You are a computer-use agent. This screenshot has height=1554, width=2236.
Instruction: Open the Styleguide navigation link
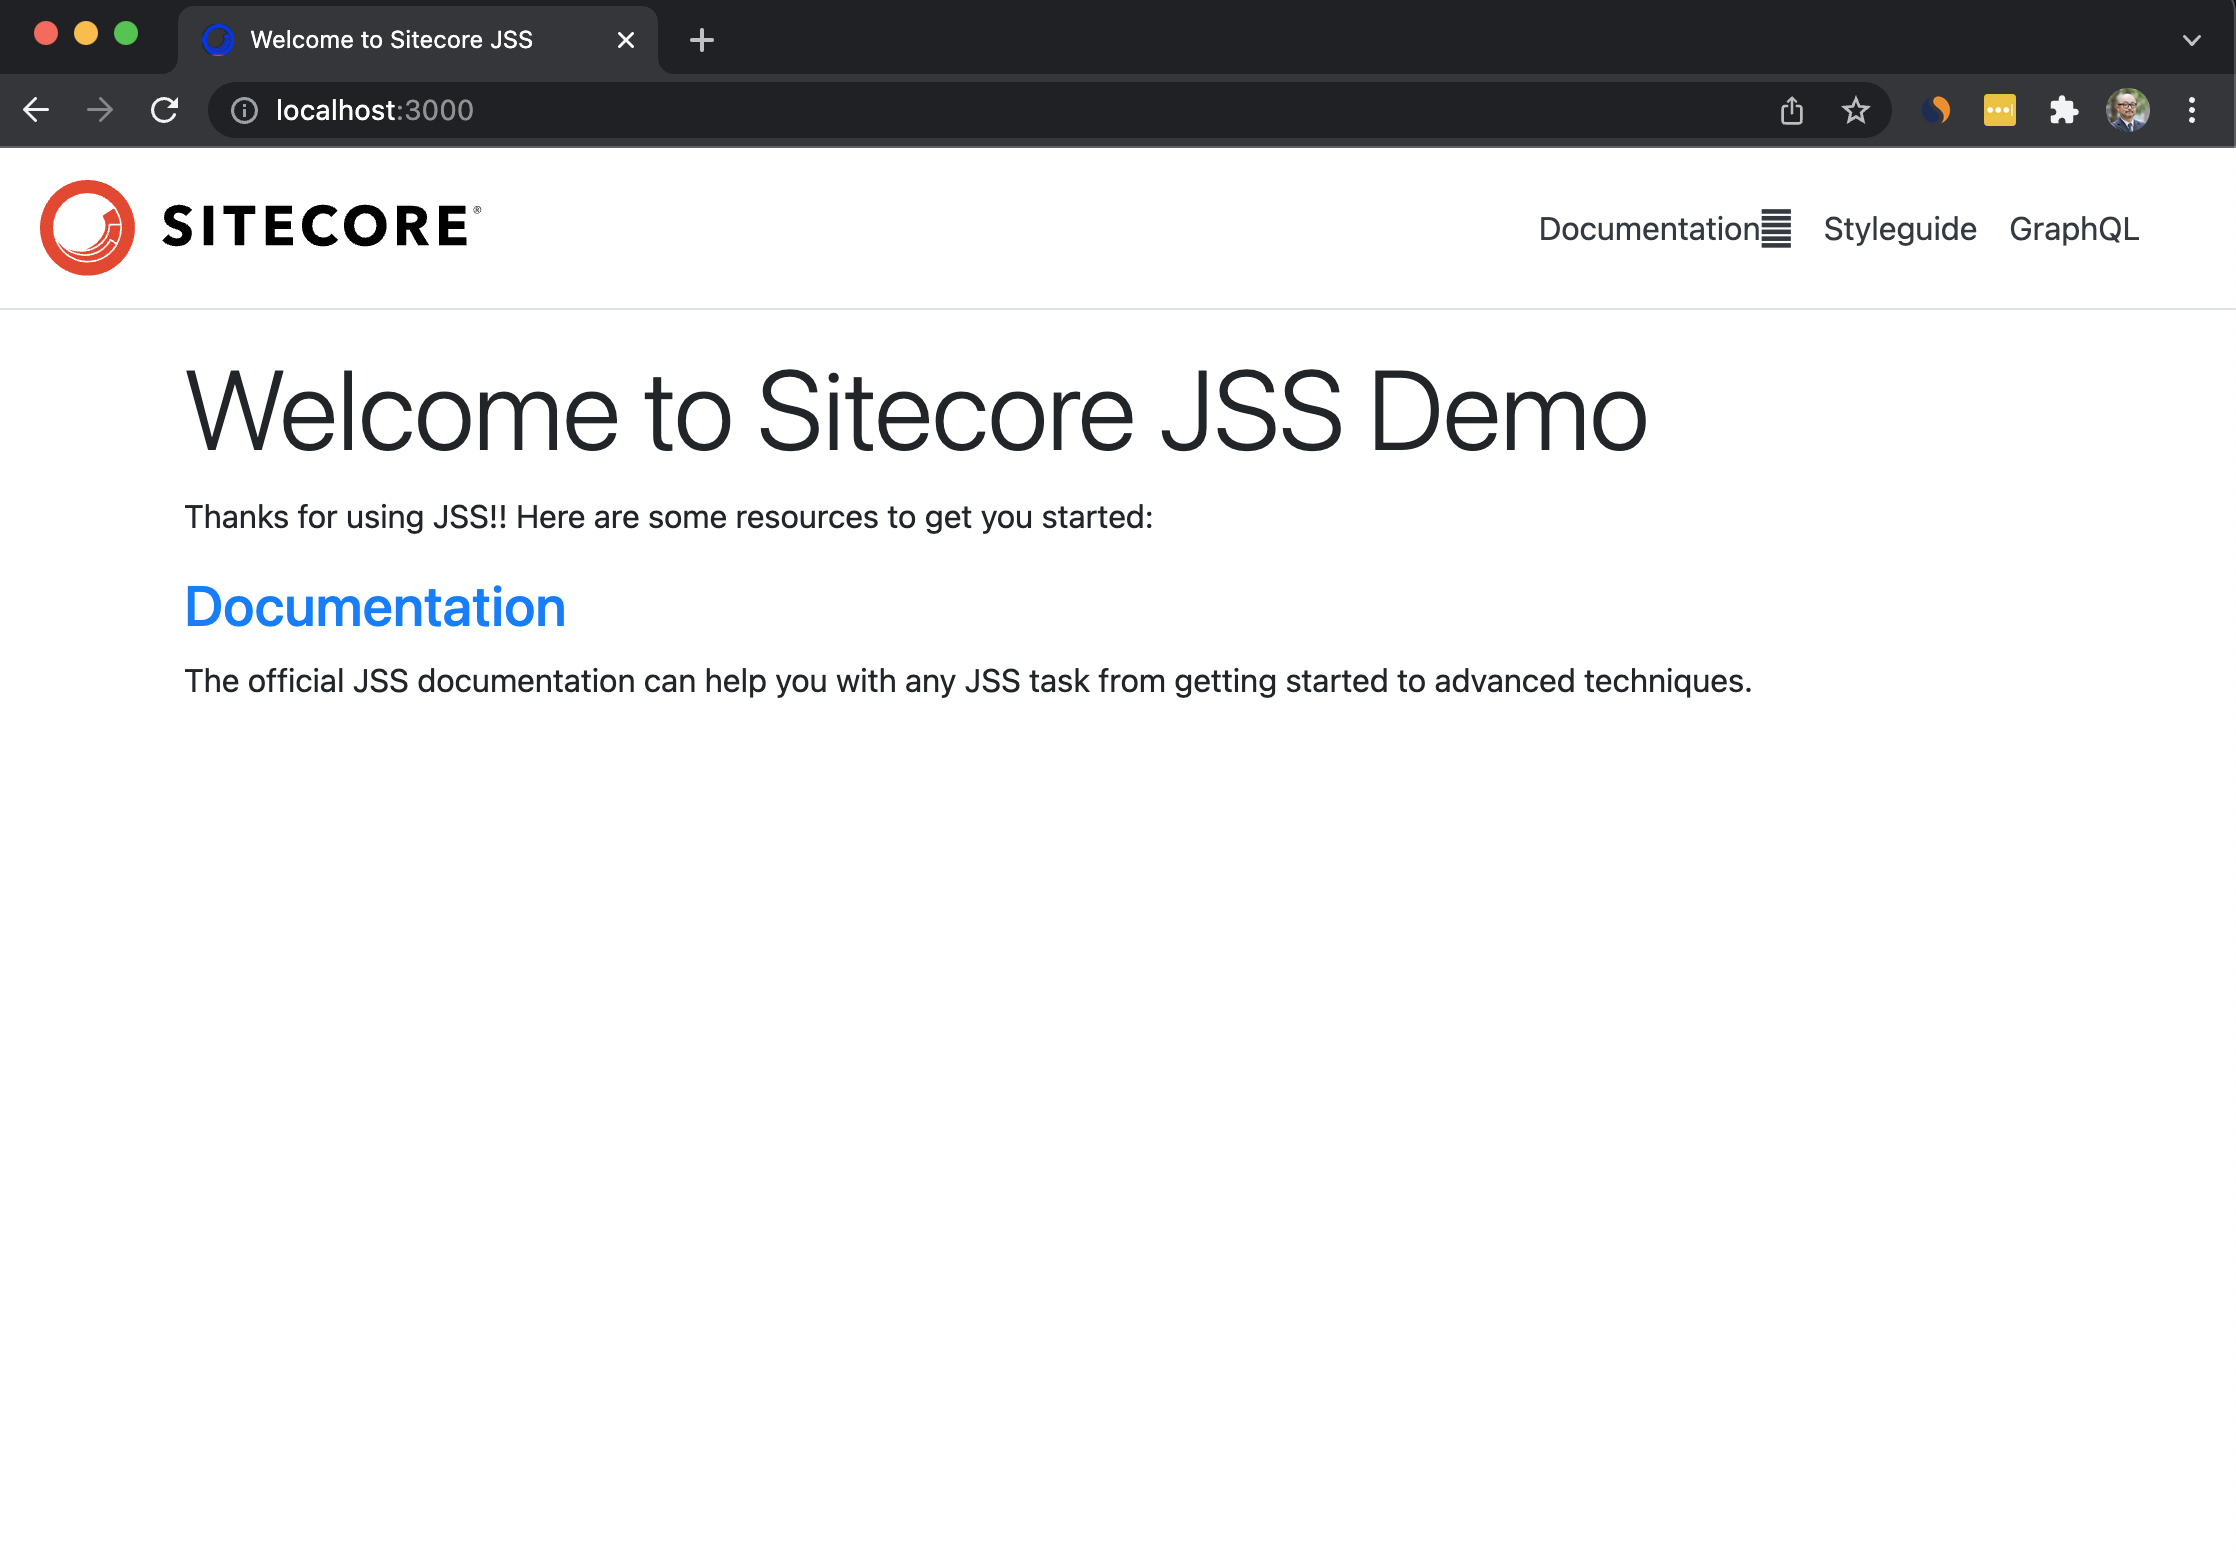tap(1900, 229)
